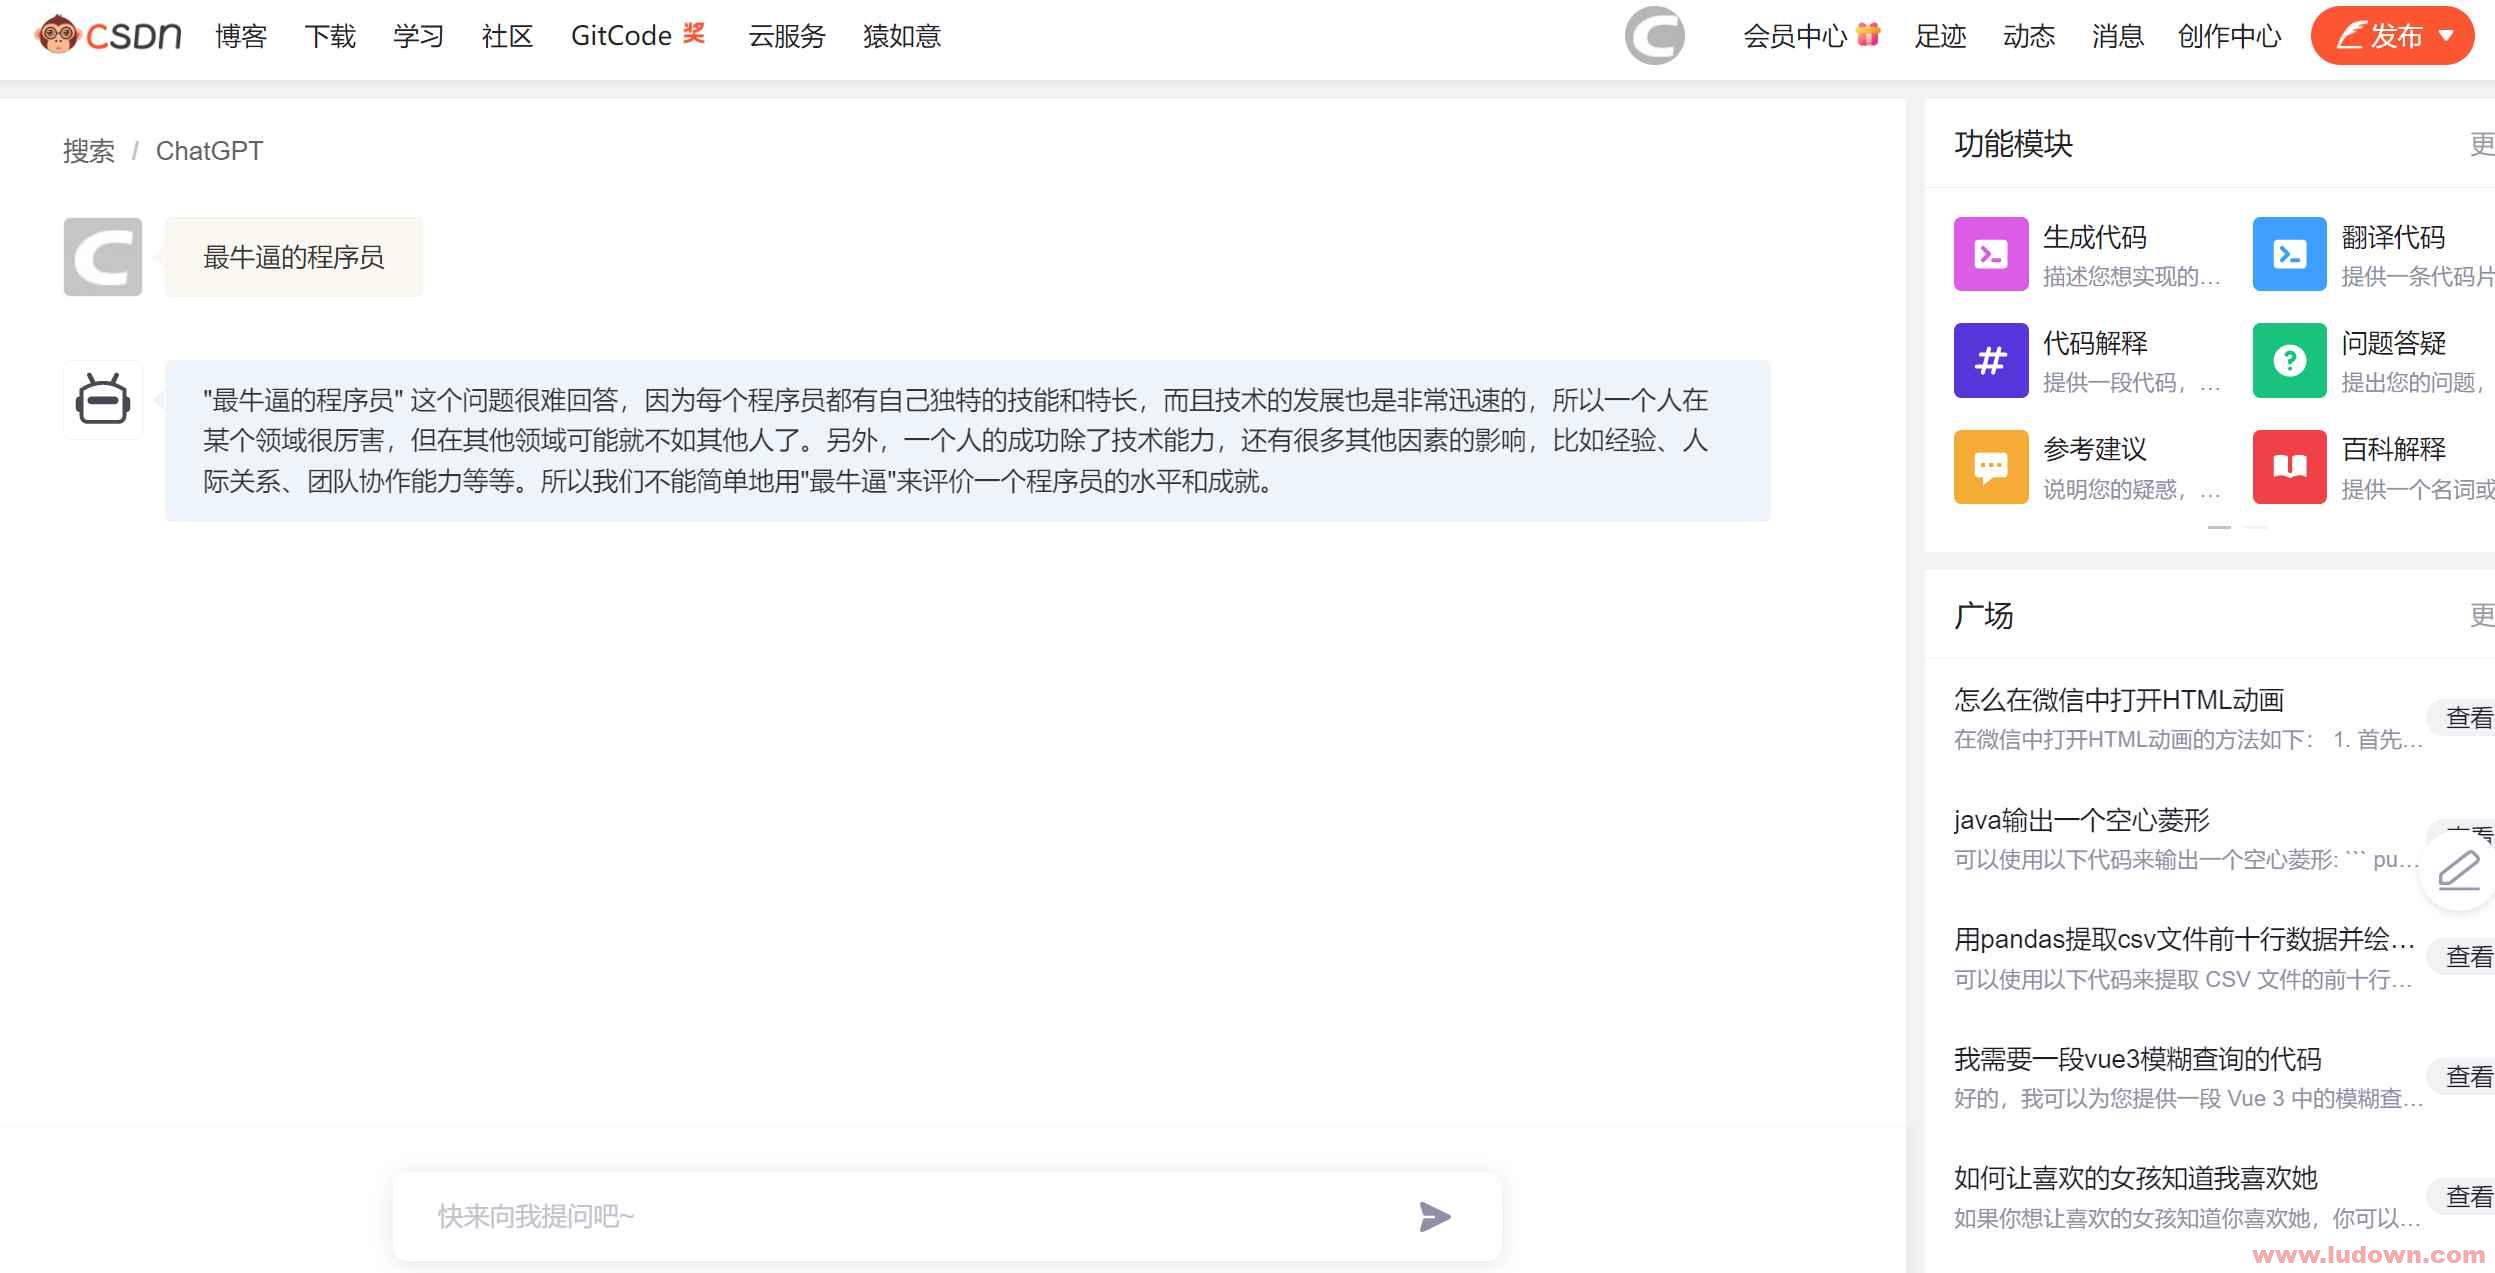Open 动态 feed
Image resolution: width=2495 pixels, height=1273 pixels.
[x=2029, y=36]
